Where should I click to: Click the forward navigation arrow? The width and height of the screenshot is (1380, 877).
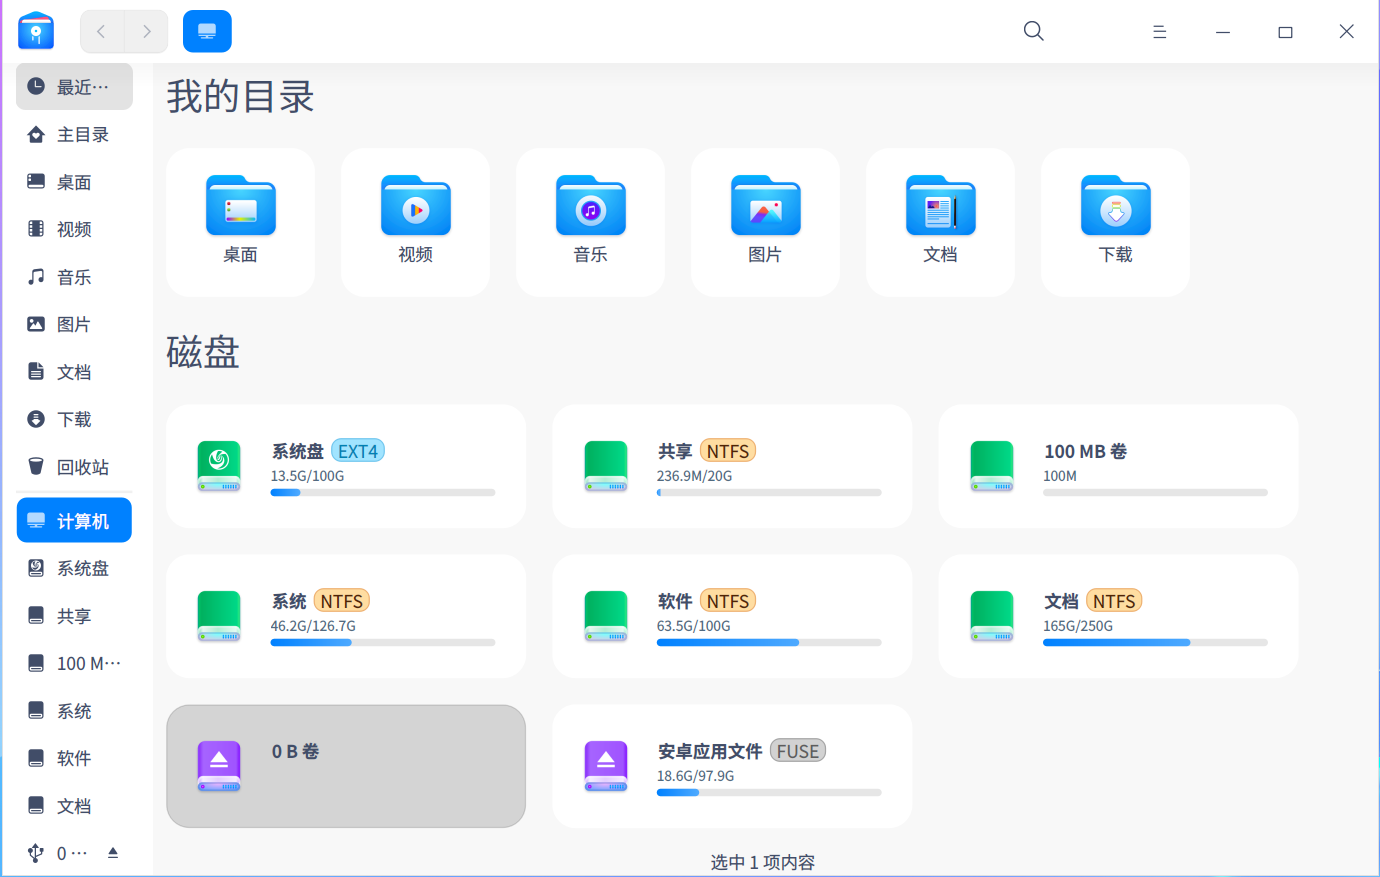click(146, 31)
